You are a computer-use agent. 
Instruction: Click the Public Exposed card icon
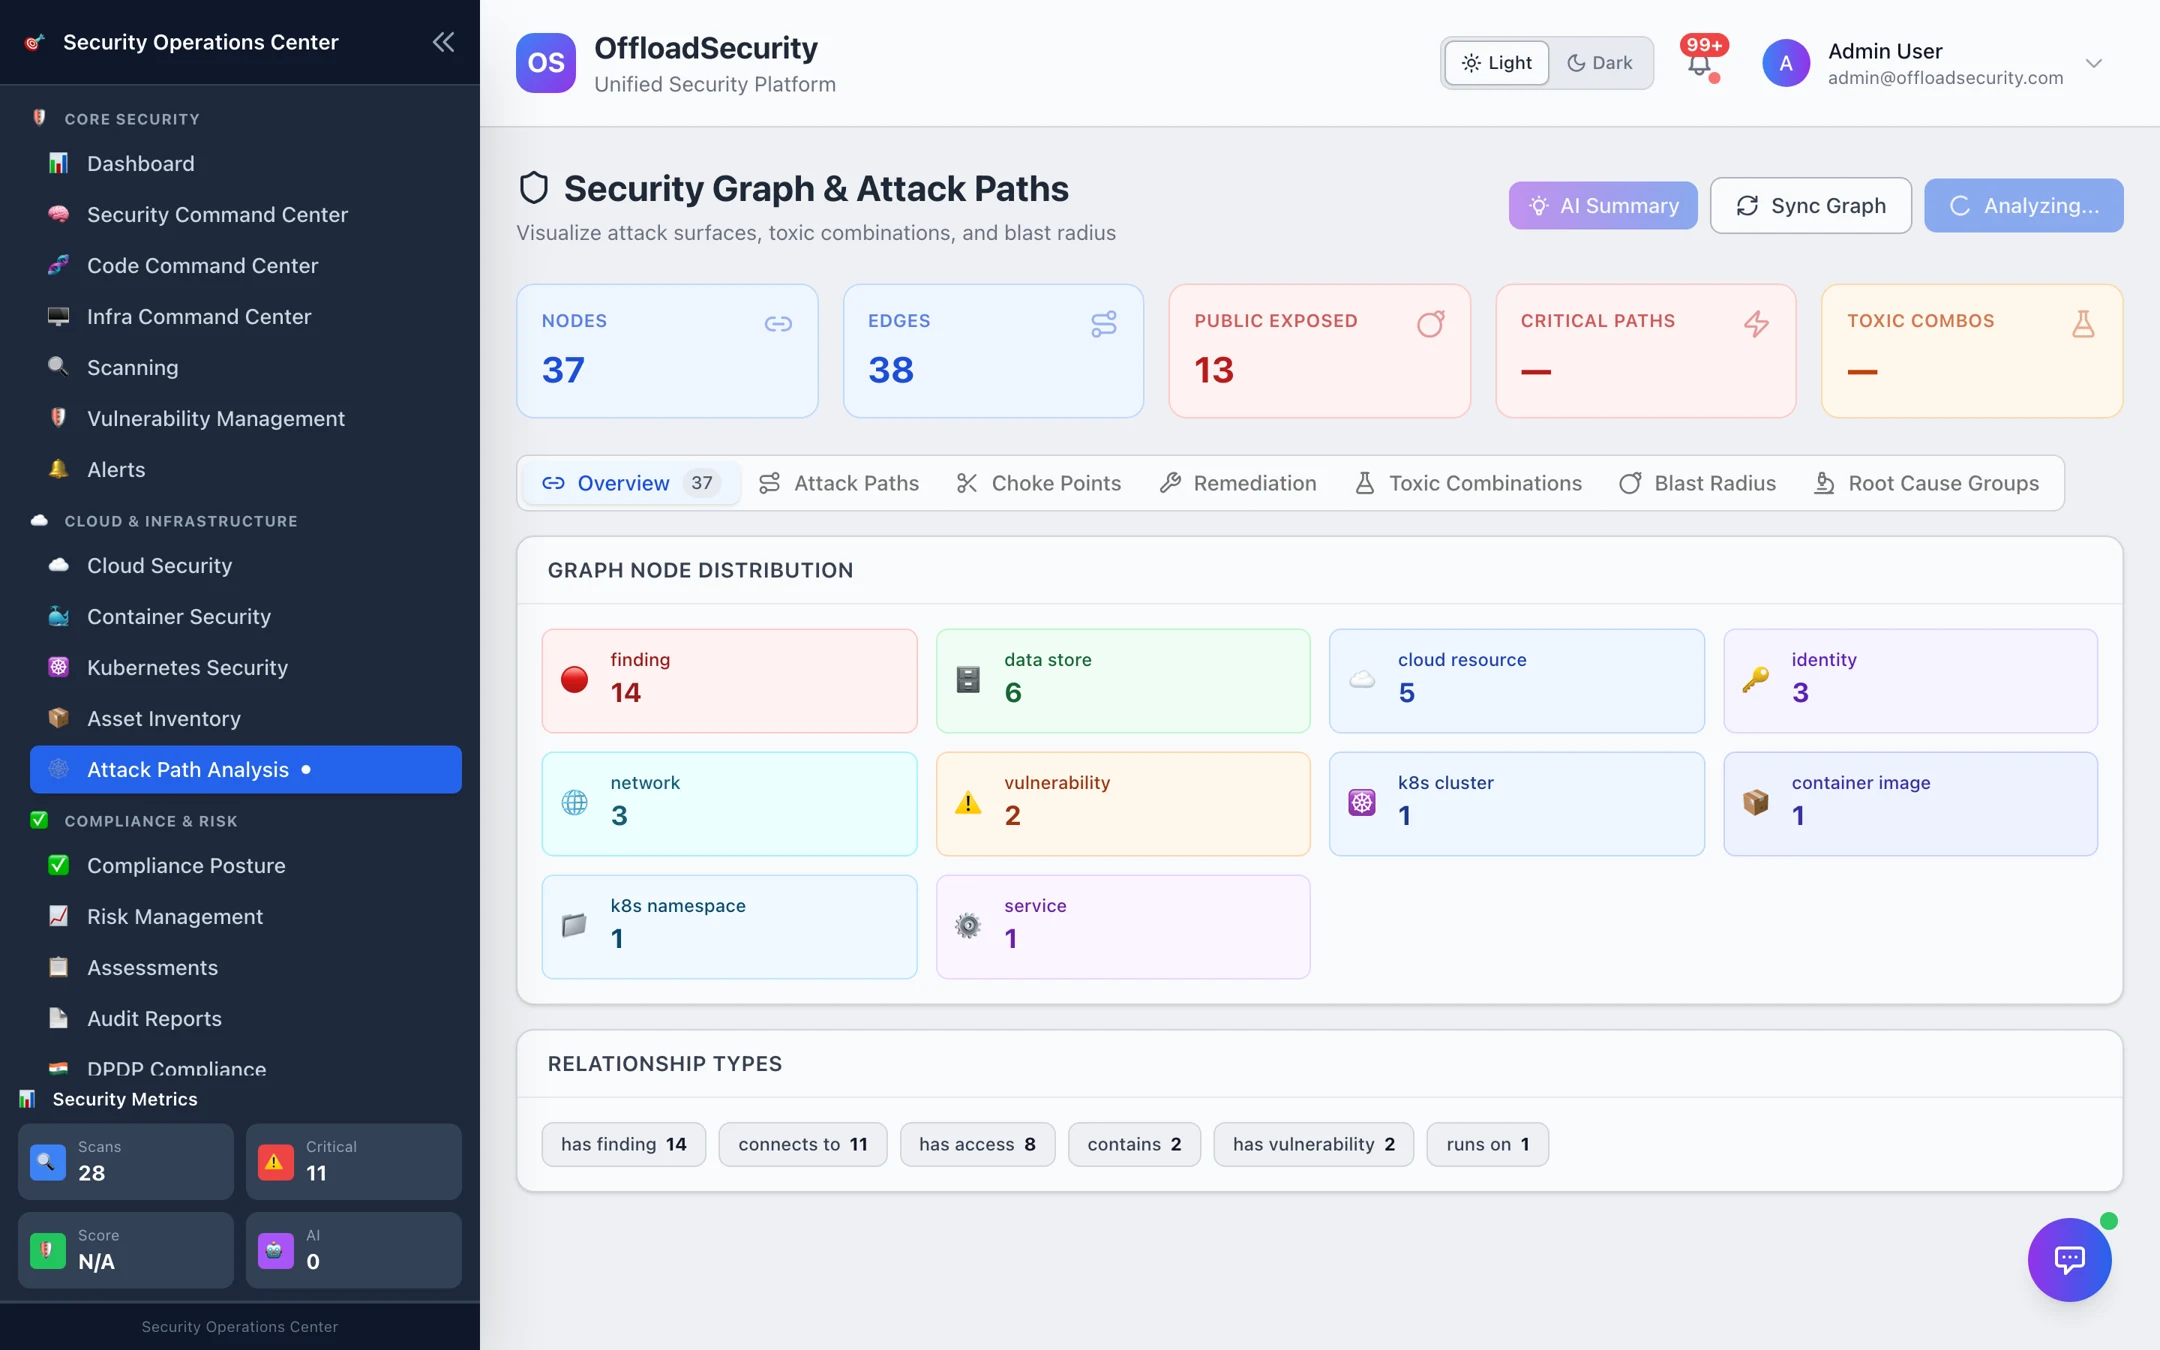point(1431,324)
